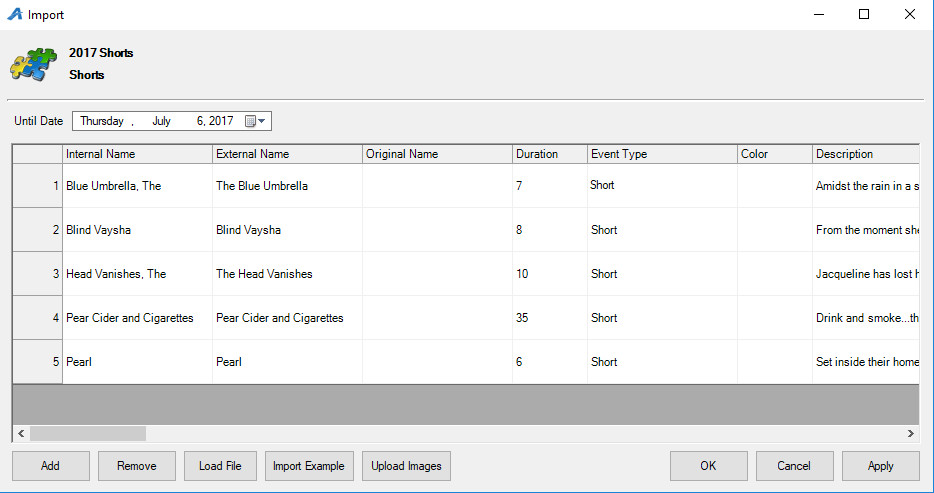Click duration value 7 for Blue Umbrella
Image resolution: width=934 pixels, height=493 pixels.
click(x=550, y=186)
